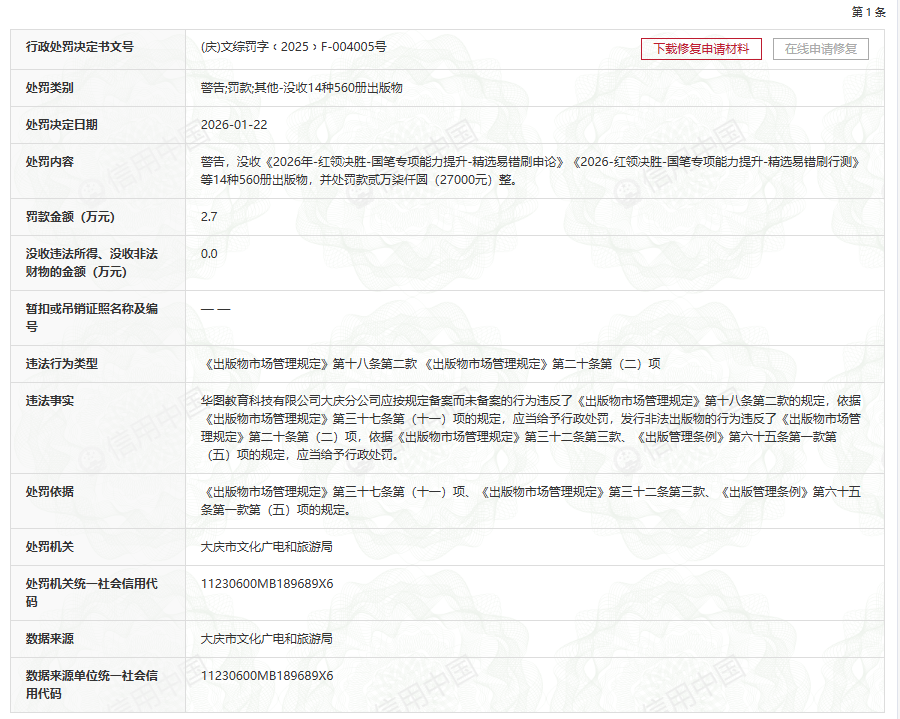Click the 下载修复申请材料 button
The image size is (900, 719).
(x=701, y=49)
